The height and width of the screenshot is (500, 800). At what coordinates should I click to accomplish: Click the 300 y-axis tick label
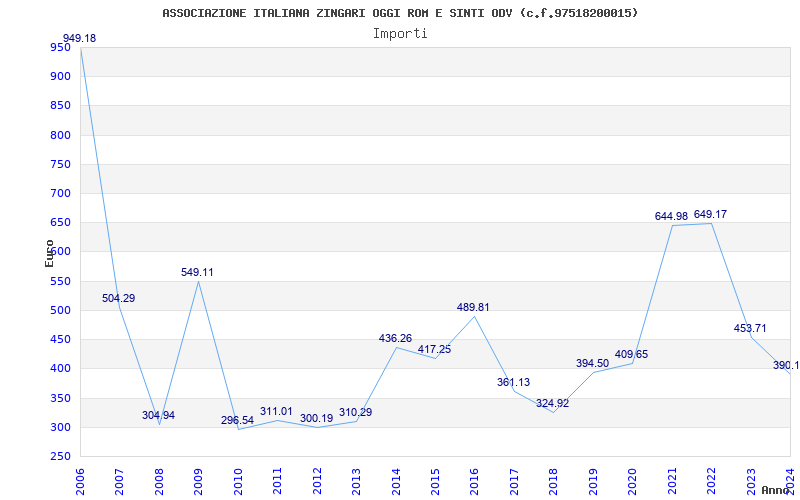(x=60, y=427)
